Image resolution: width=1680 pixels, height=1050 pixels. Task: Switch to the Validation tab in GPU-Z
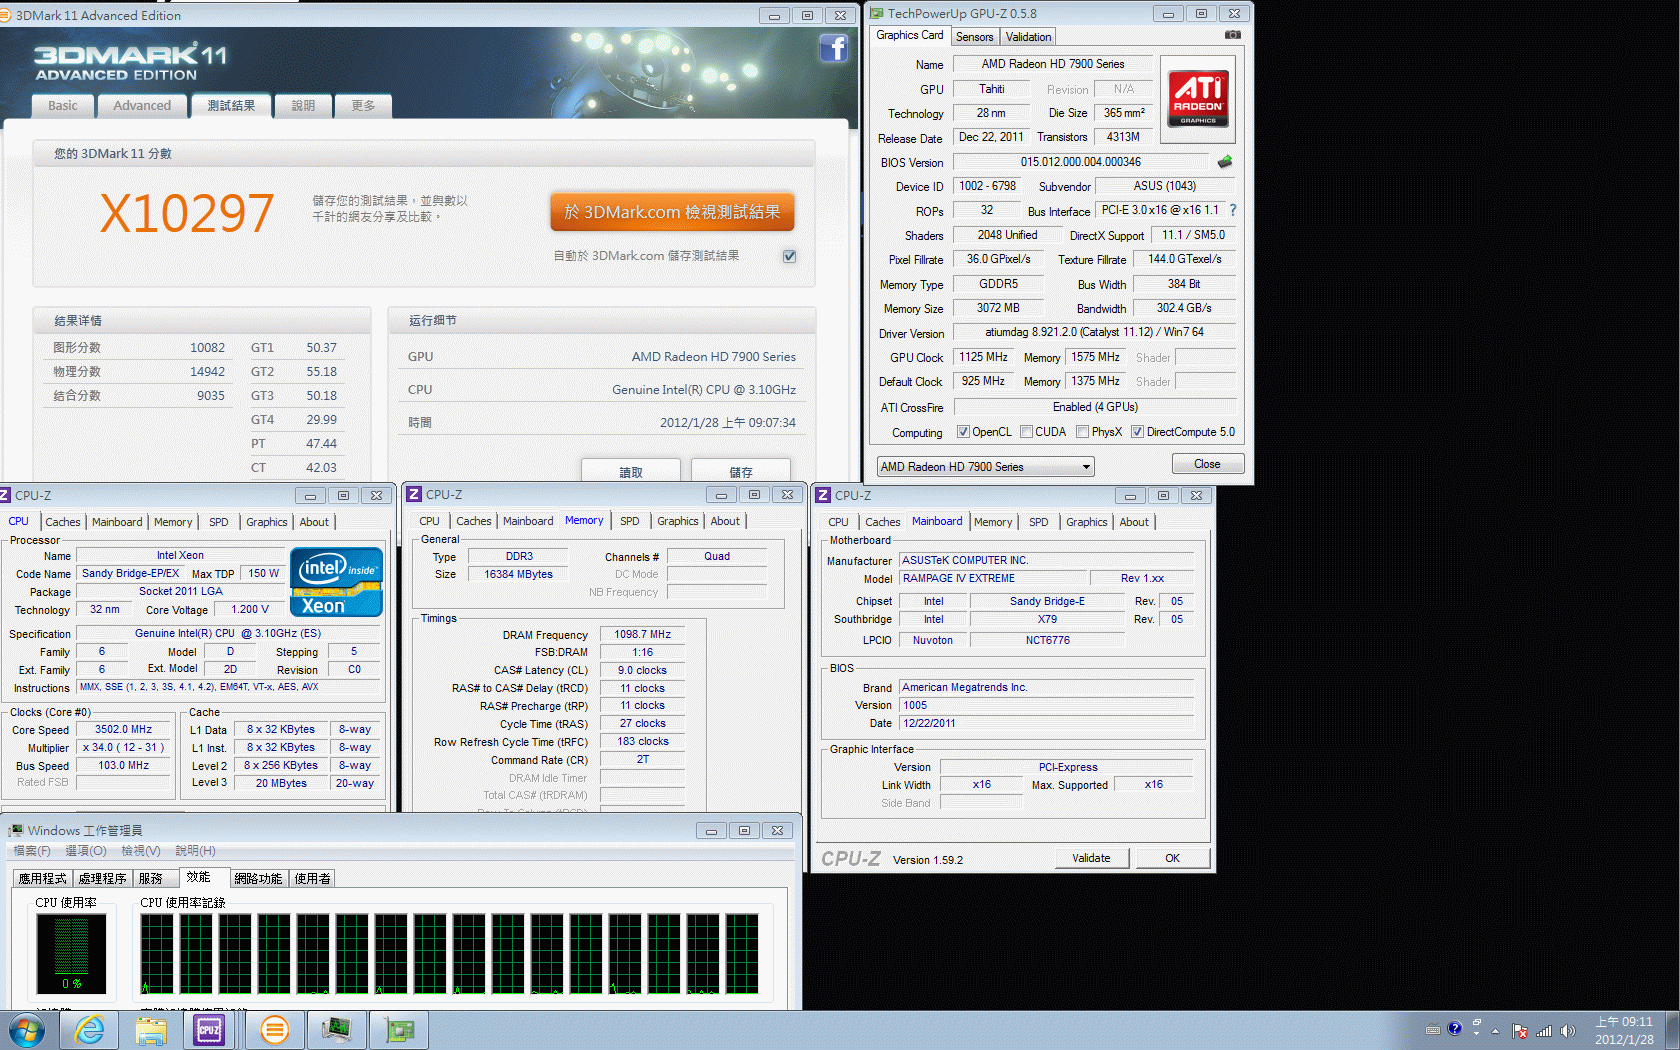coord(1028,37)
